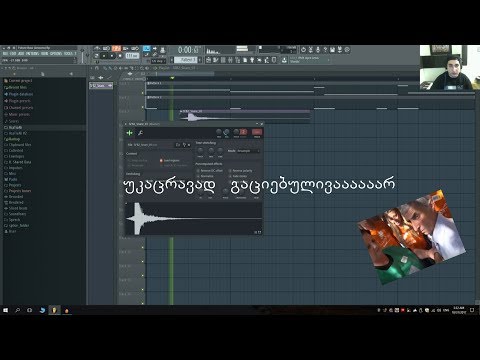Open the EDIT menu
This screenshot has height=360, width=480.
13,54
